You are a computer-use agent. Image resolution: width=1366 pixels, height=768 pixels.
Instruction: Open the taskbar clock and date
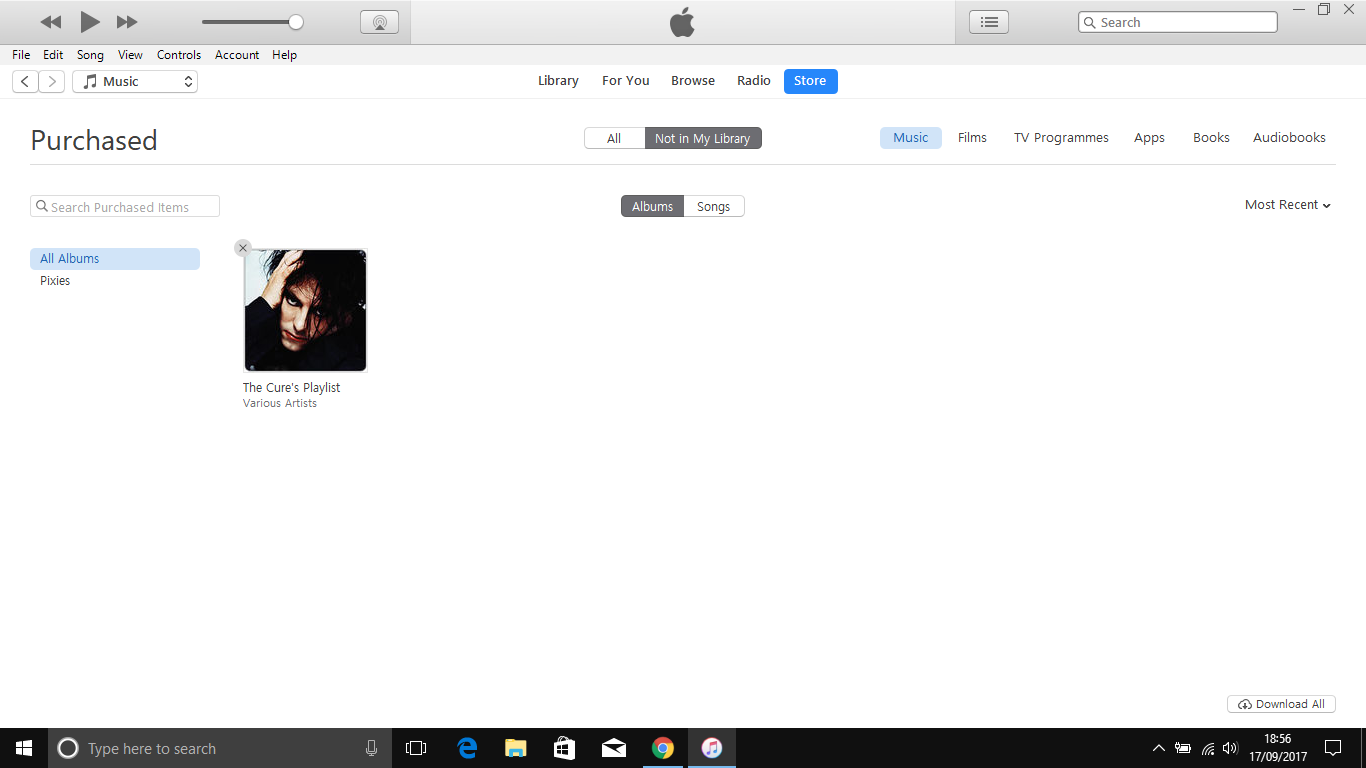tap(1278, 748)
